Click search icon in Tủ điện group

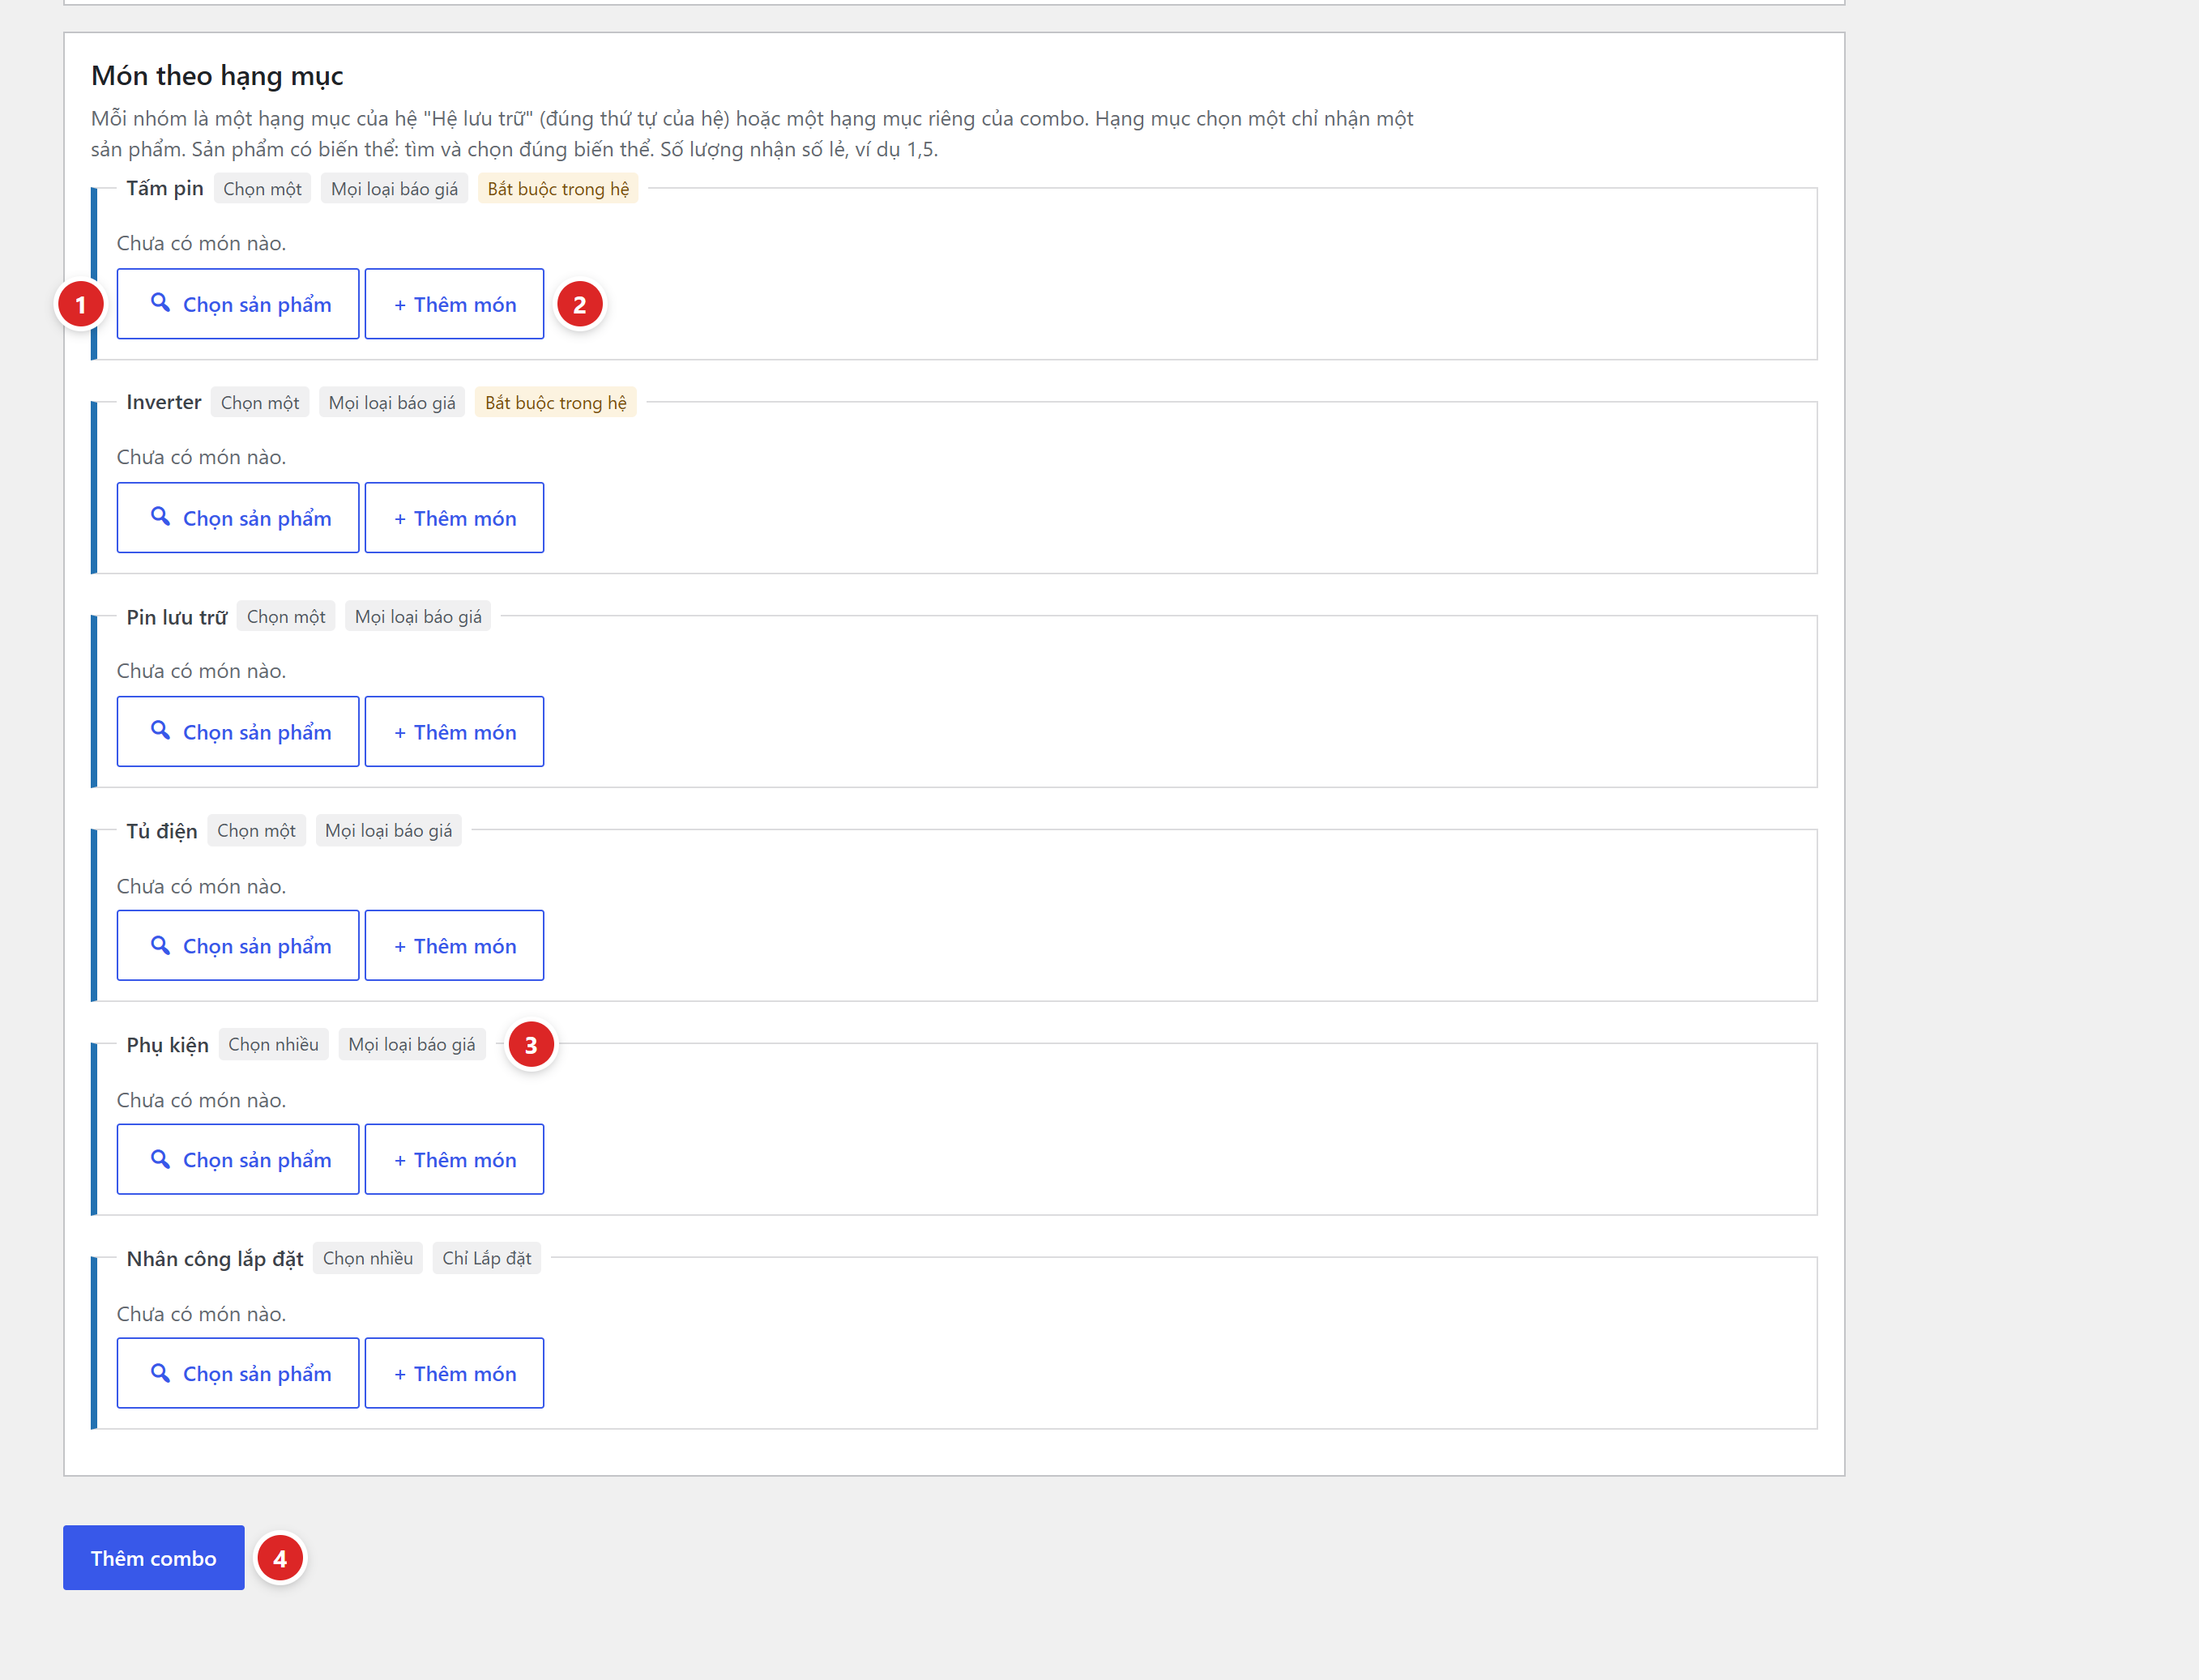pos(160,944)
